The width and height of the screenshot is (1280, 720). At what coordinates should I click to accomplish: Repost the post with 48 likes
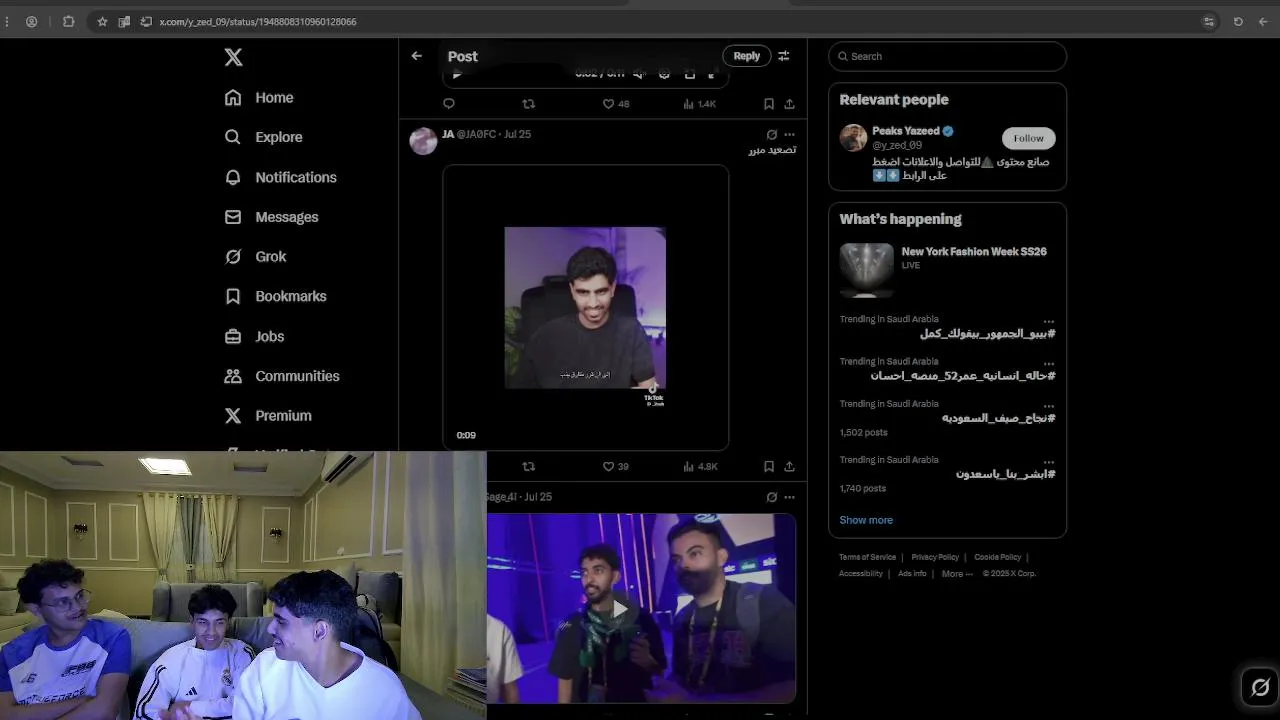529,104
